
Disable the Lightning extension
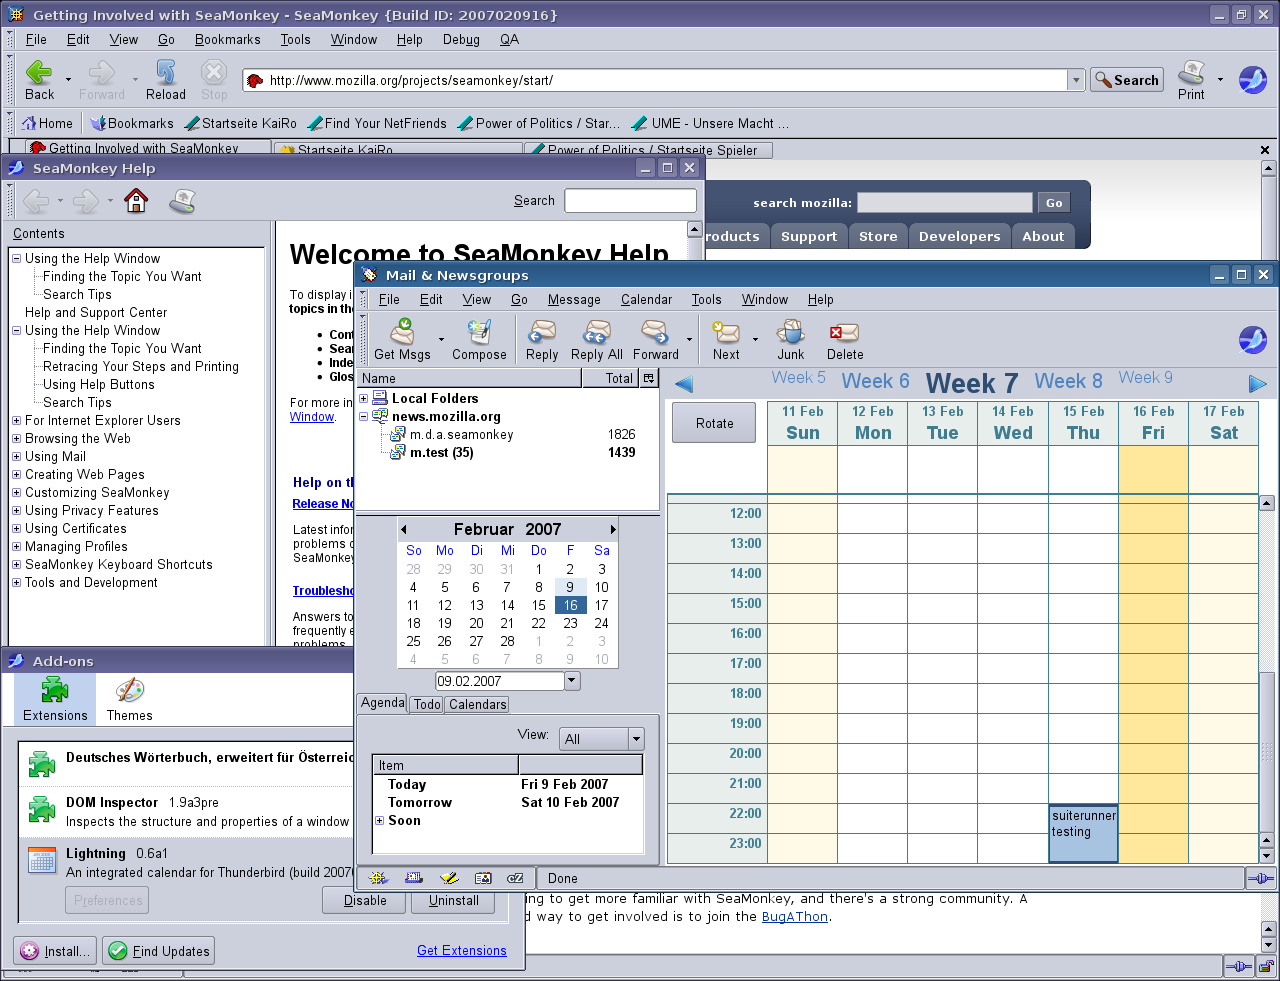pos(364,900)
